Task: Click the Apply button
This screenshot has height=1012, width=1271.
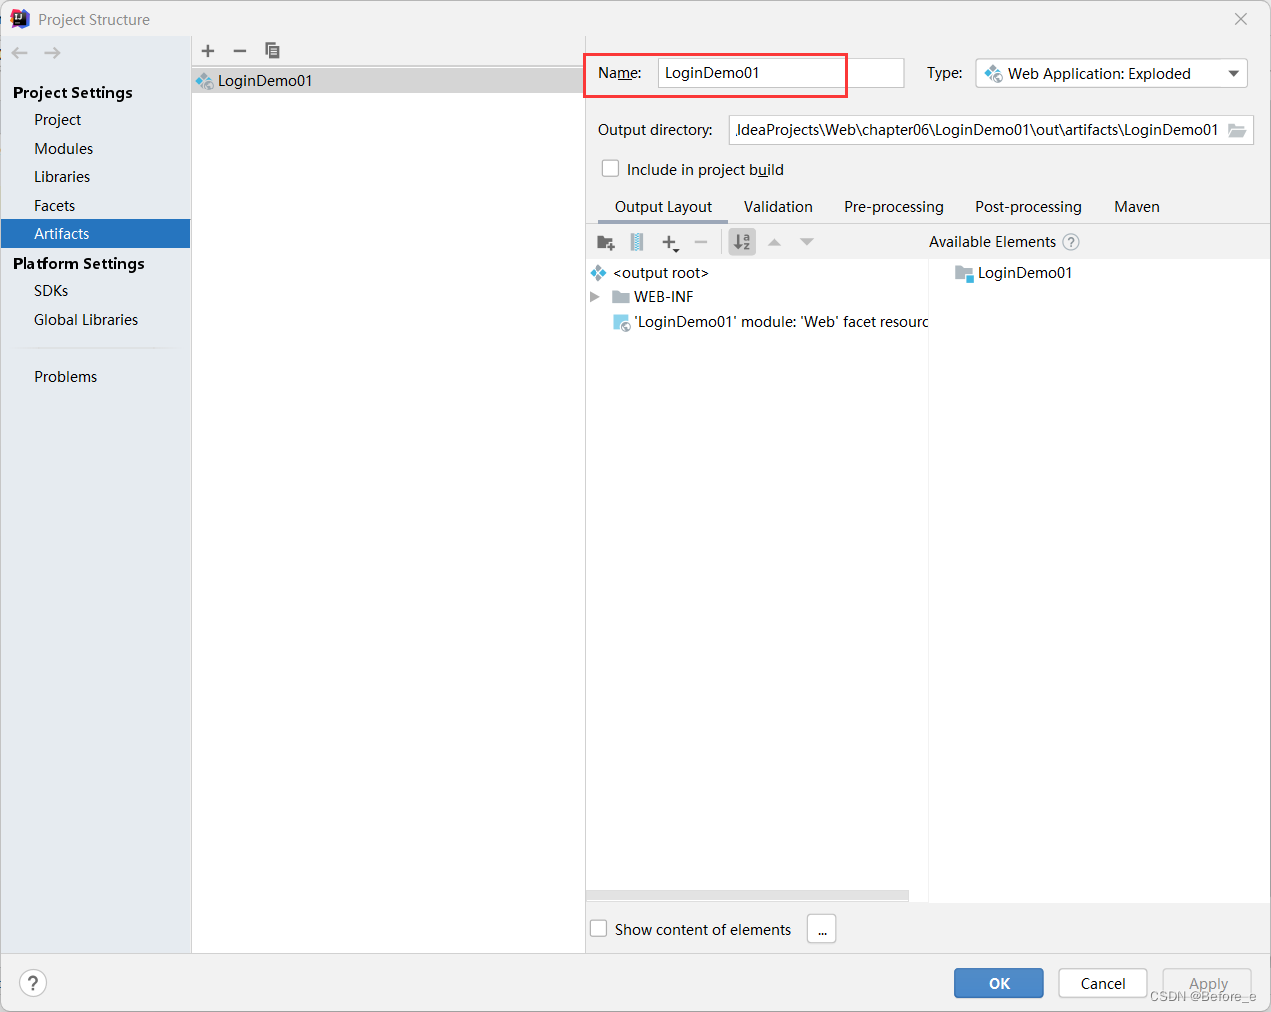Action: (1207, 983)
